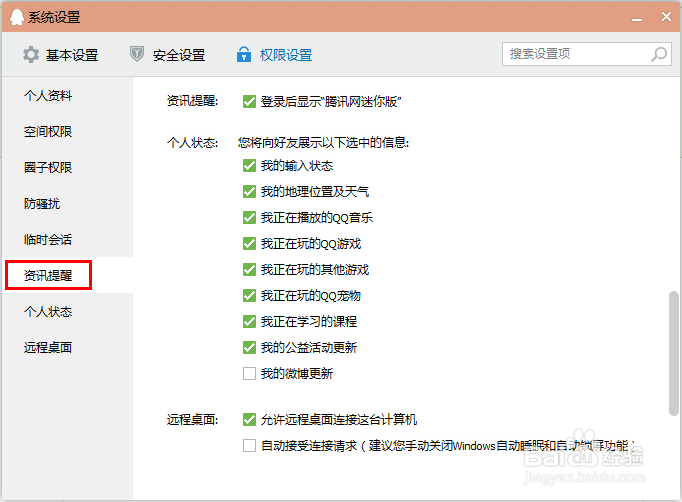
Task: Click the 资讯提醒: section label
Action: pyautogui.click(x=192, y=101)
